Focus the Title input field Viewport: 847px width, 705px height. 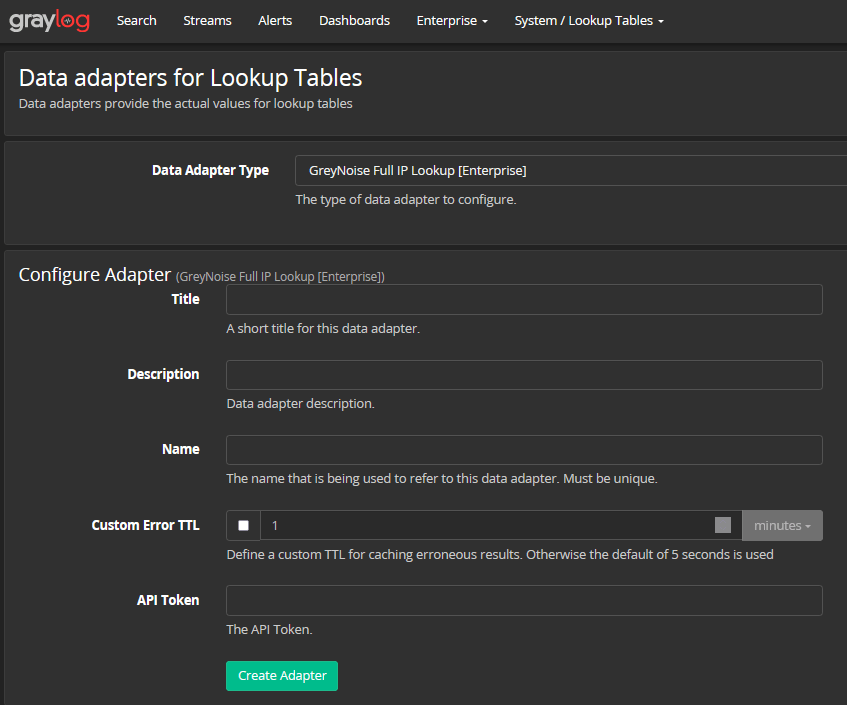524,299
